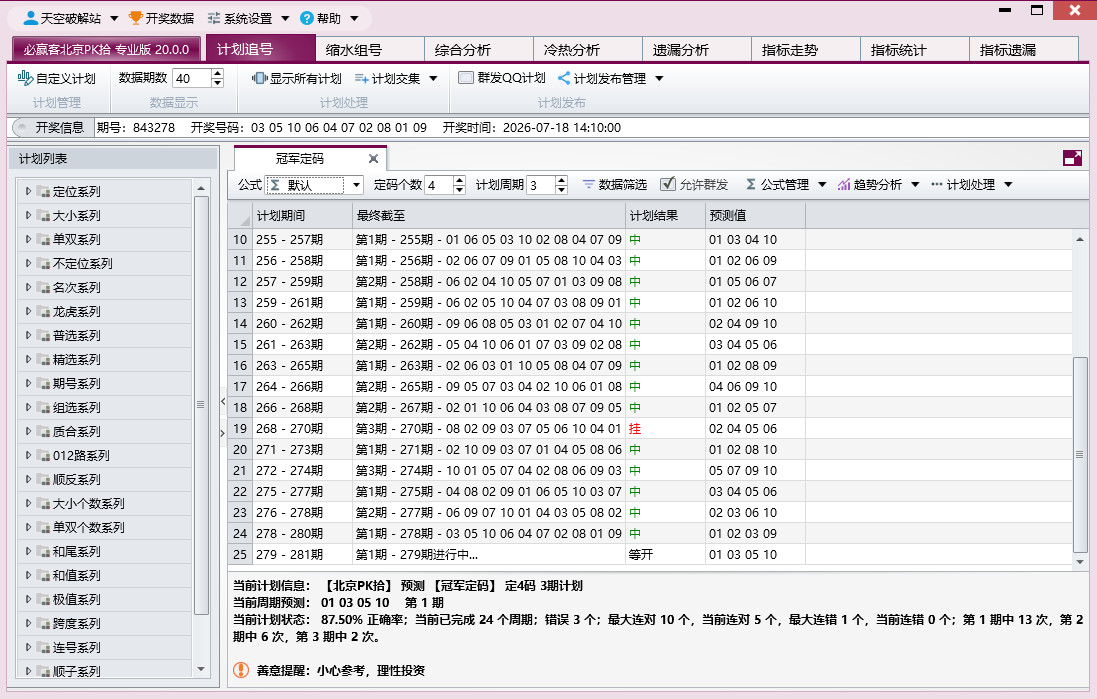
Task: Open 计划发布管理 dropdown arrow
Action: 659,78
